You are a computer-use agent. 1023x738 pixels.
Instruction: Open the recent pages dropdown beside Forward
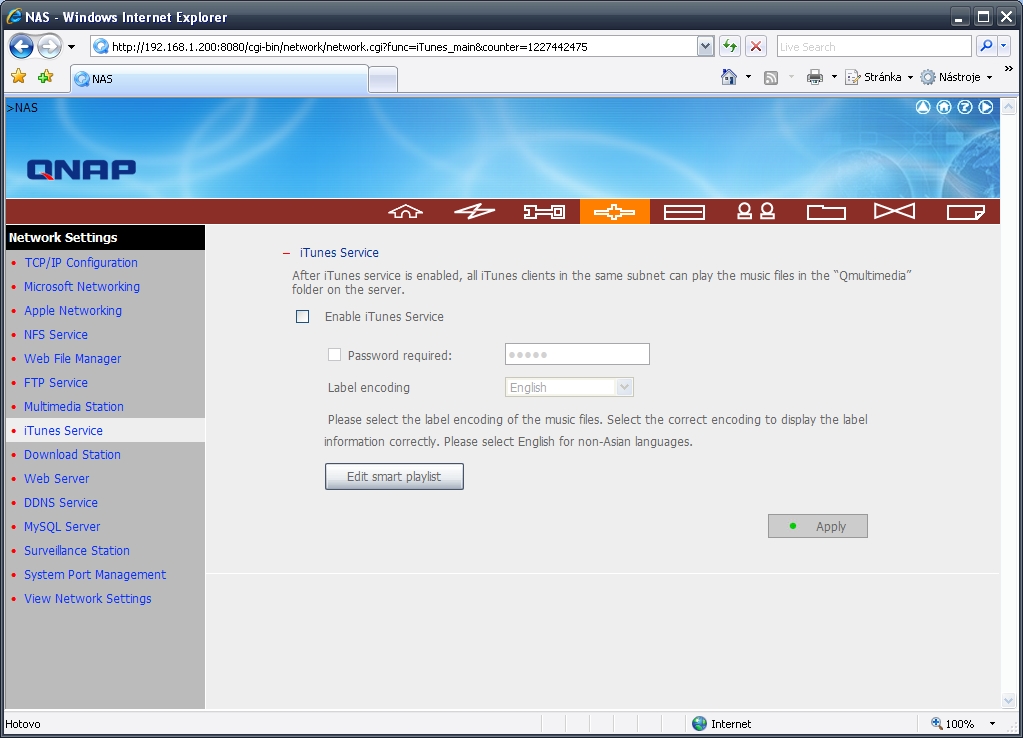click(71, 47)
